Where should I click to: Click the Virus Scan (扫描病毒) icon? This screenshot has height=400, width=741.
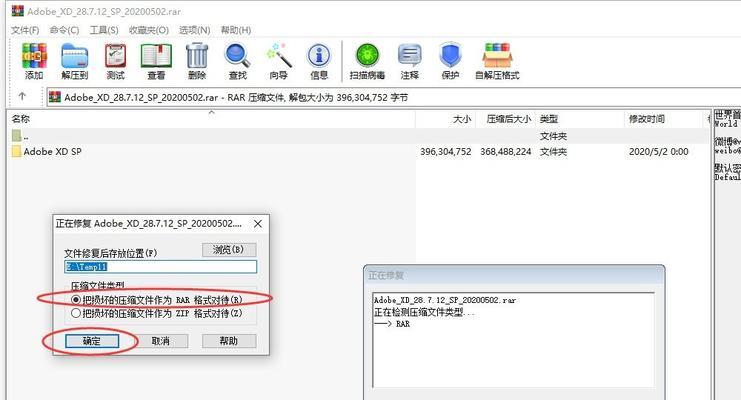click(x=367, y=56)
